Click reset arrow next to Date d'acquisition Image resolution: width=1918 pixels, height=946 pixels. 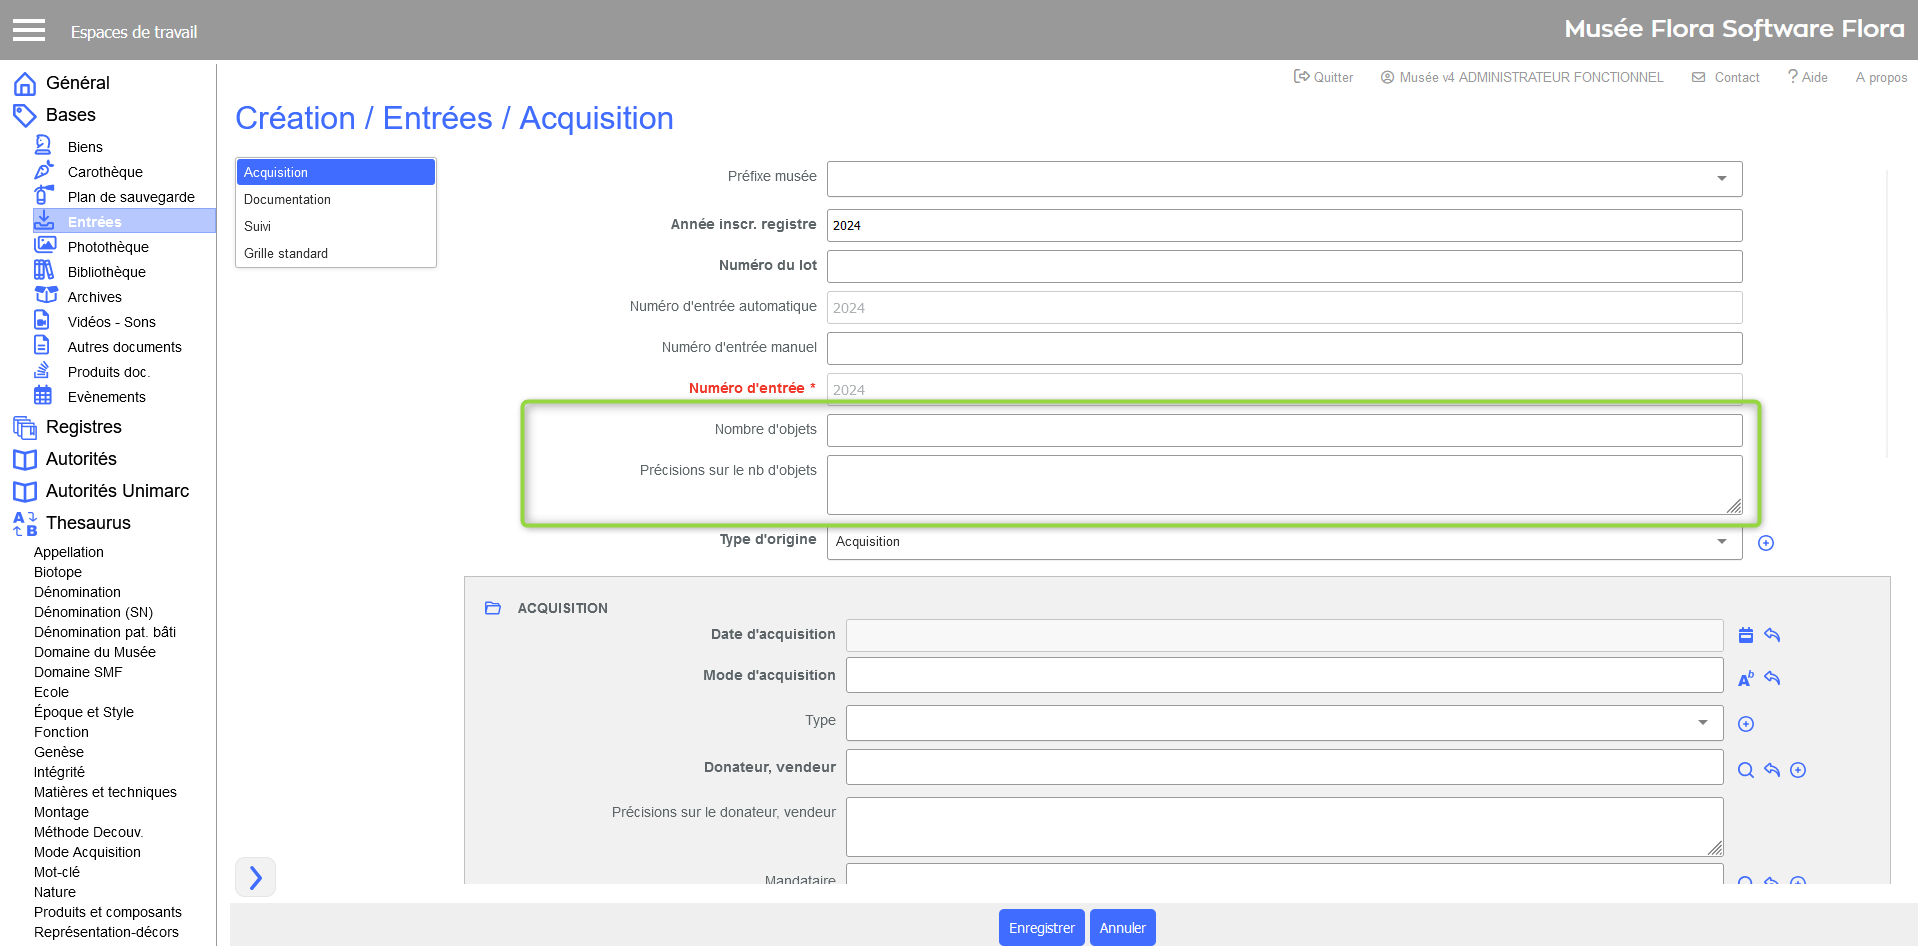click(x=1772, y=635)
